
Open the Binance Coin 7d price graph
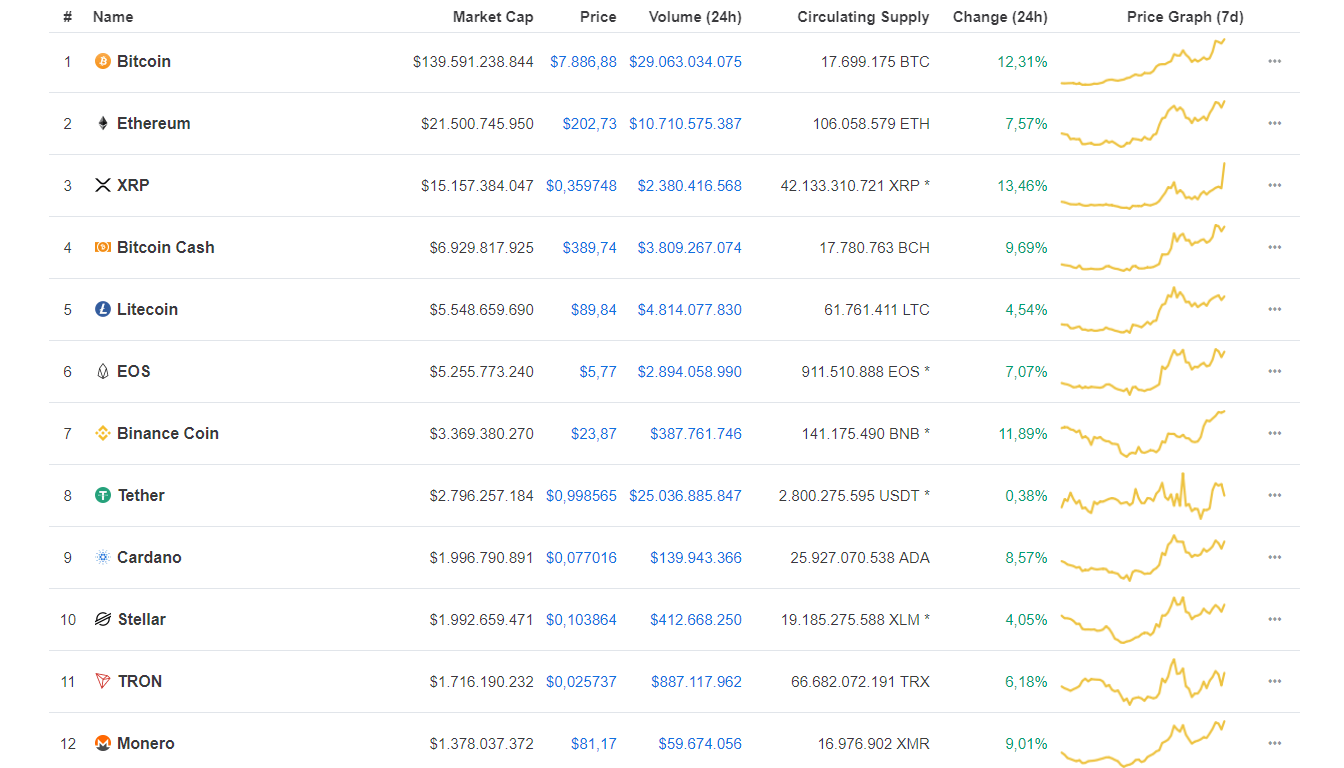(1143, 434)
